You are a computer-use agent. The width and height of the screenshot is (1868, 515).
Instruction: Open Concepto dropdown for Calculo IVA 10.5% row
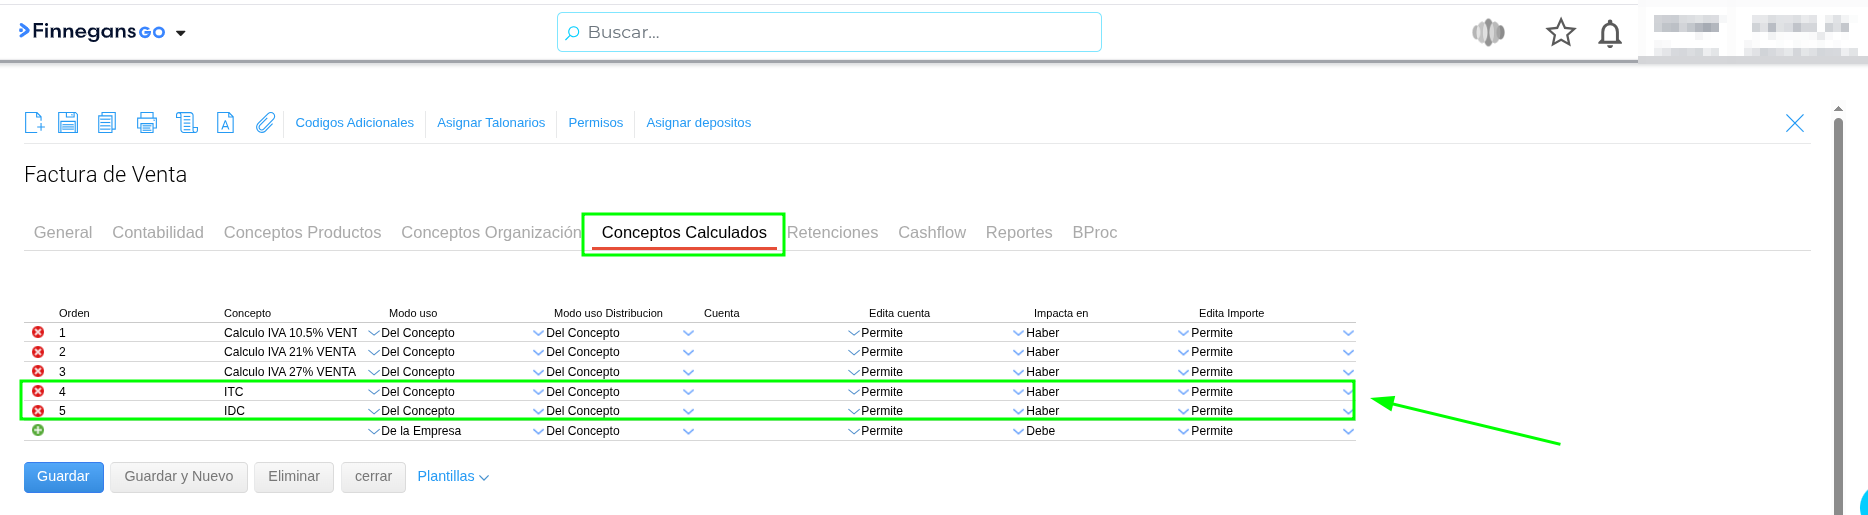pyautogui.click(x=374, y=333)
